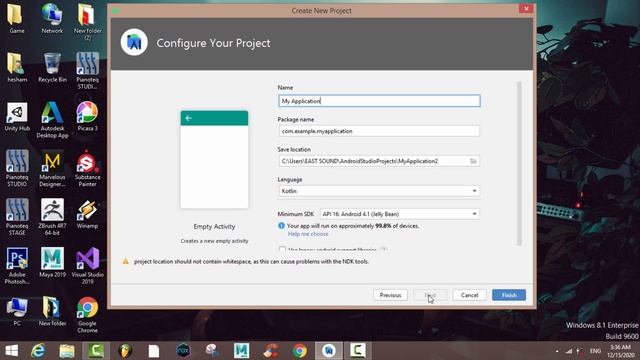Open File Explorer from the taskbar
Image resolution: width=640 pixels, height=360 pixels.
(67, 351)
